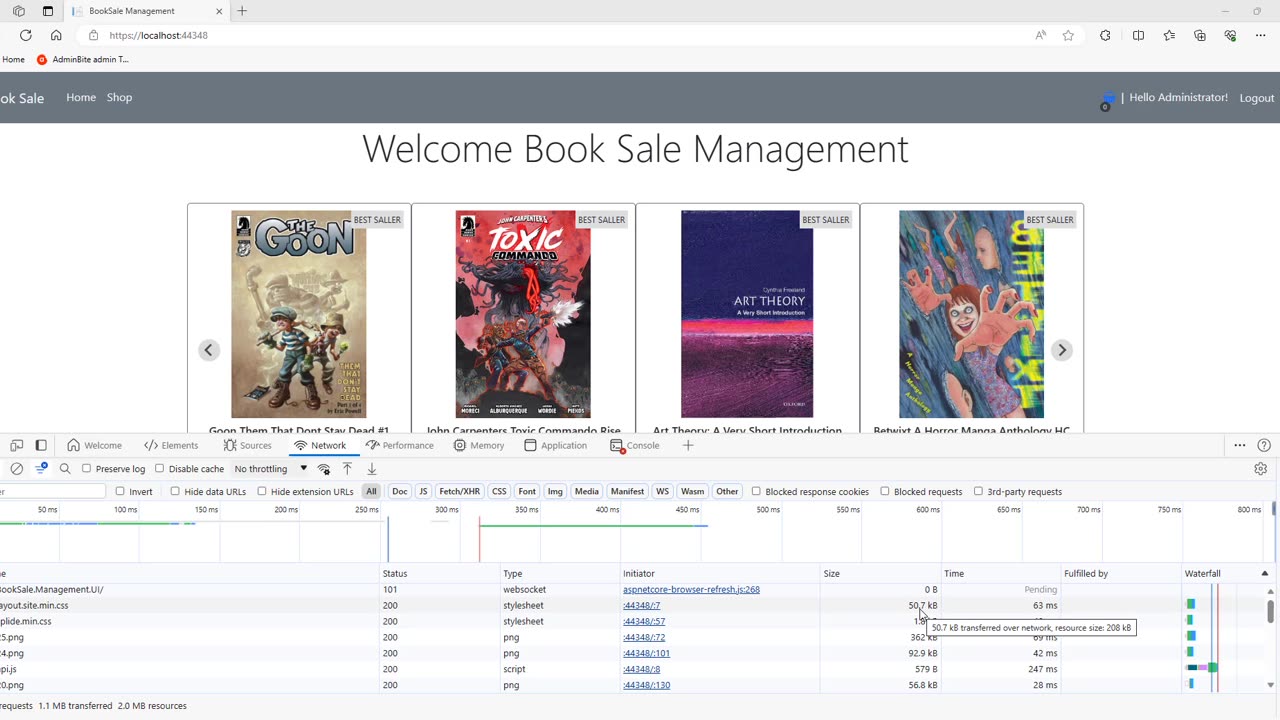Enable Disable cache checkbox
Viewport: 1280px width, 720px height.
pos(159,469)
